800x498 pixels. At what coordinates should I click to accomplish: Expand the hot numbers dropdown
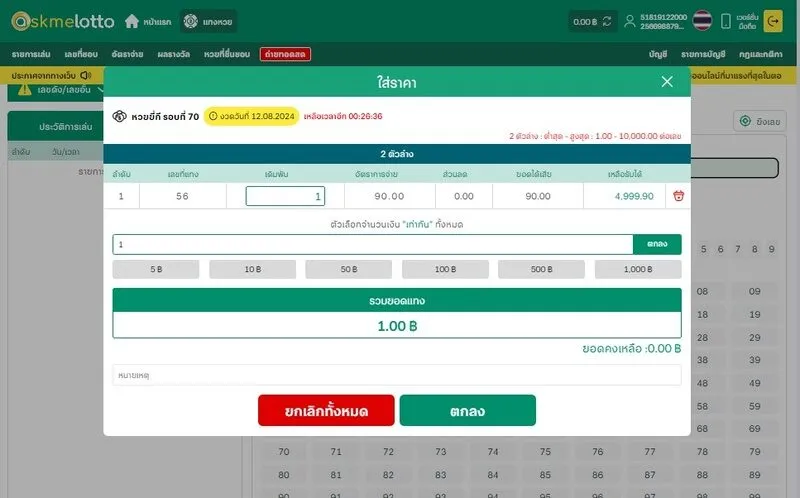click(x=101, y=90)
